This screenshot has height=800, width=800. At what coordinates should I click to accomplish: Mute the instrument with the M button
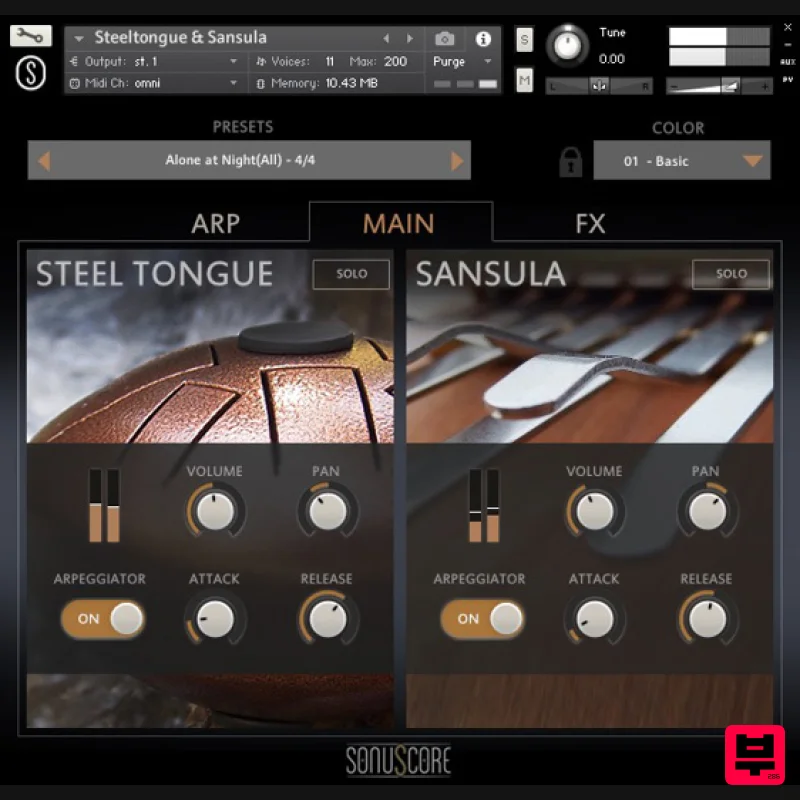pos(524,80)
